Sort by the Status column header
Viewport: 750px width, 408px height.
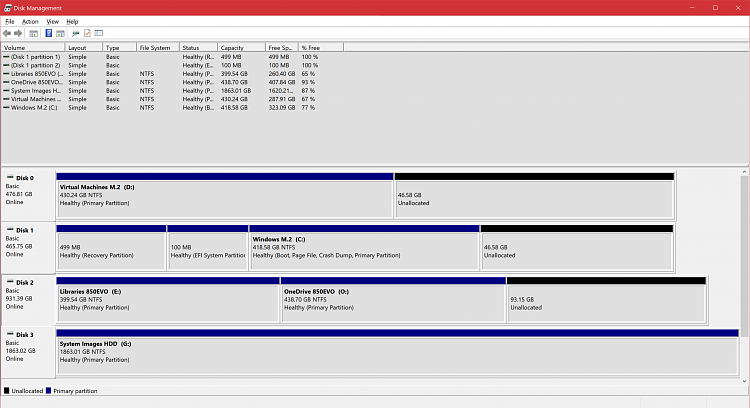[199, 48]
